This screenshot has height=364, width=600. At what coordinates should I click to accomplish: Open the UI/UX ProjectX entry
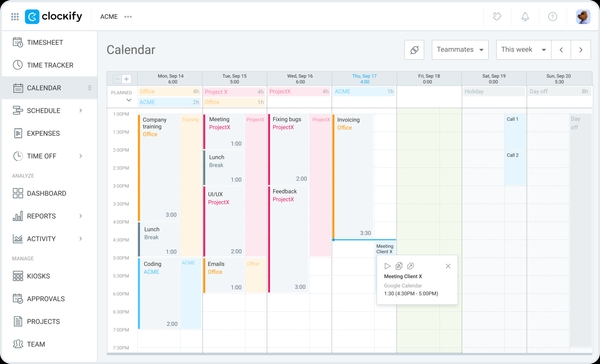click(x=224, y=221)
